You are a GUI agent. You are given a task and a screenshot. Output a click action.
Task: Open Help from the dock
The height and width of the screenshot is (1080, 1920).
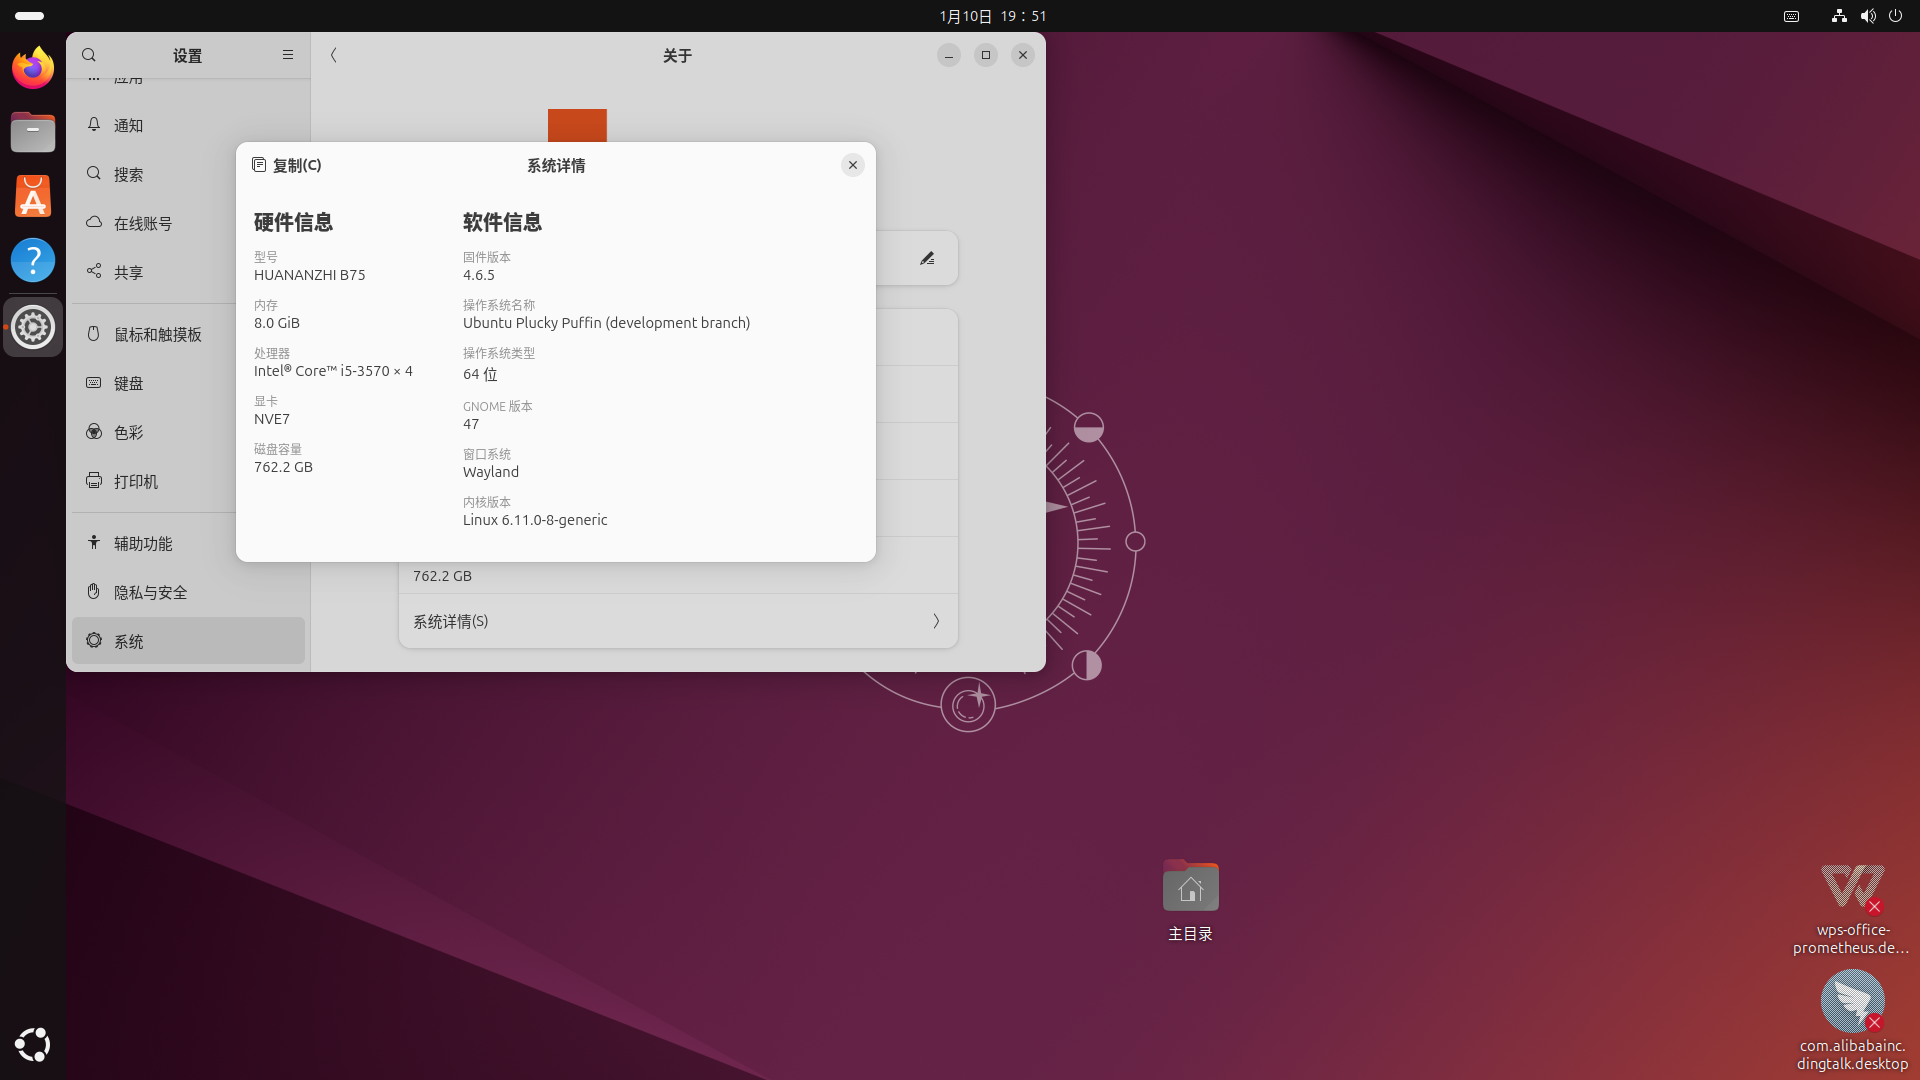pos(33,260)
